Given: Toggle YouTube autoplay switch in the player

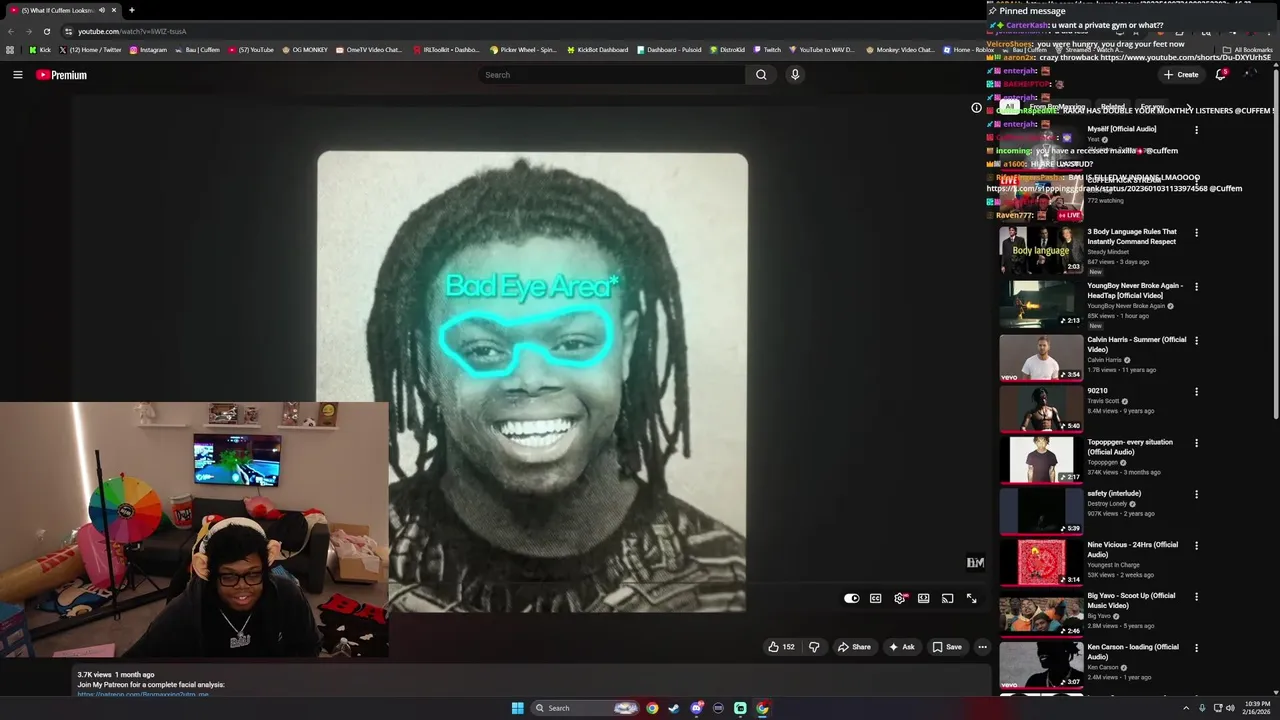Looking at the screenshot, I should [x=851, y=598].
